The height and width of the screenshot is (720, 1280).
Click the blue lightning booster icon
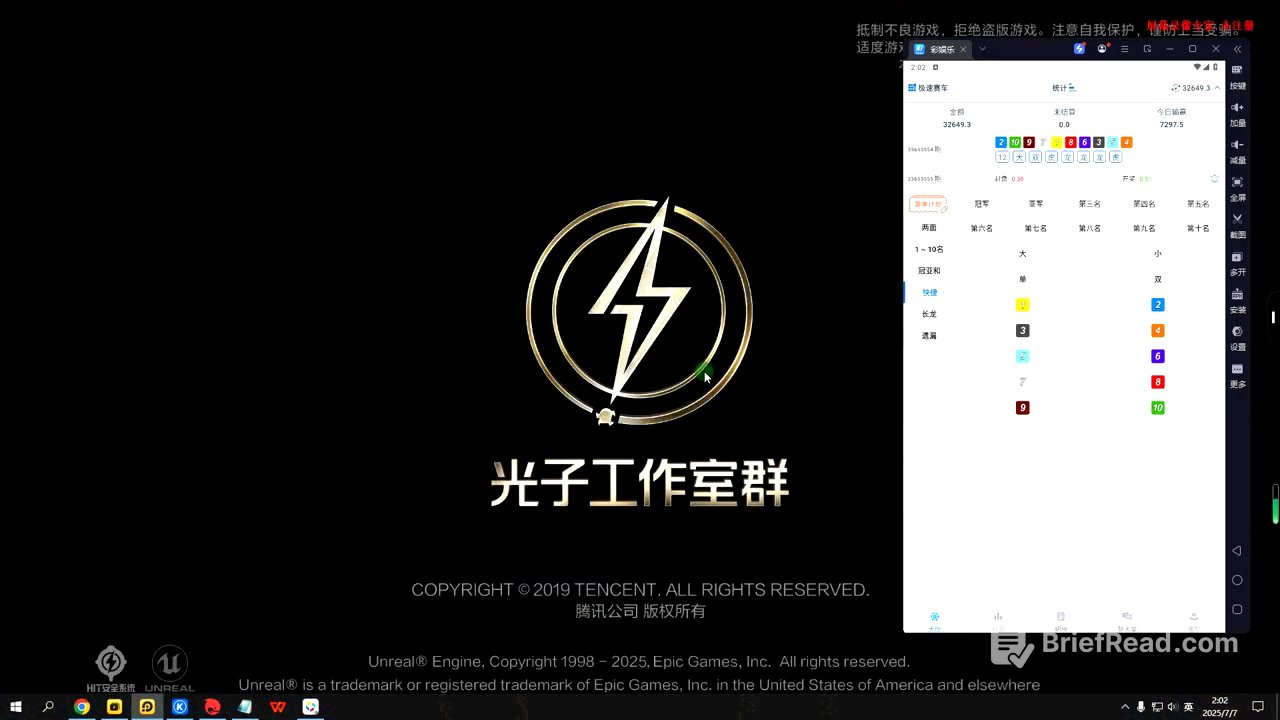click(1080, 49)
